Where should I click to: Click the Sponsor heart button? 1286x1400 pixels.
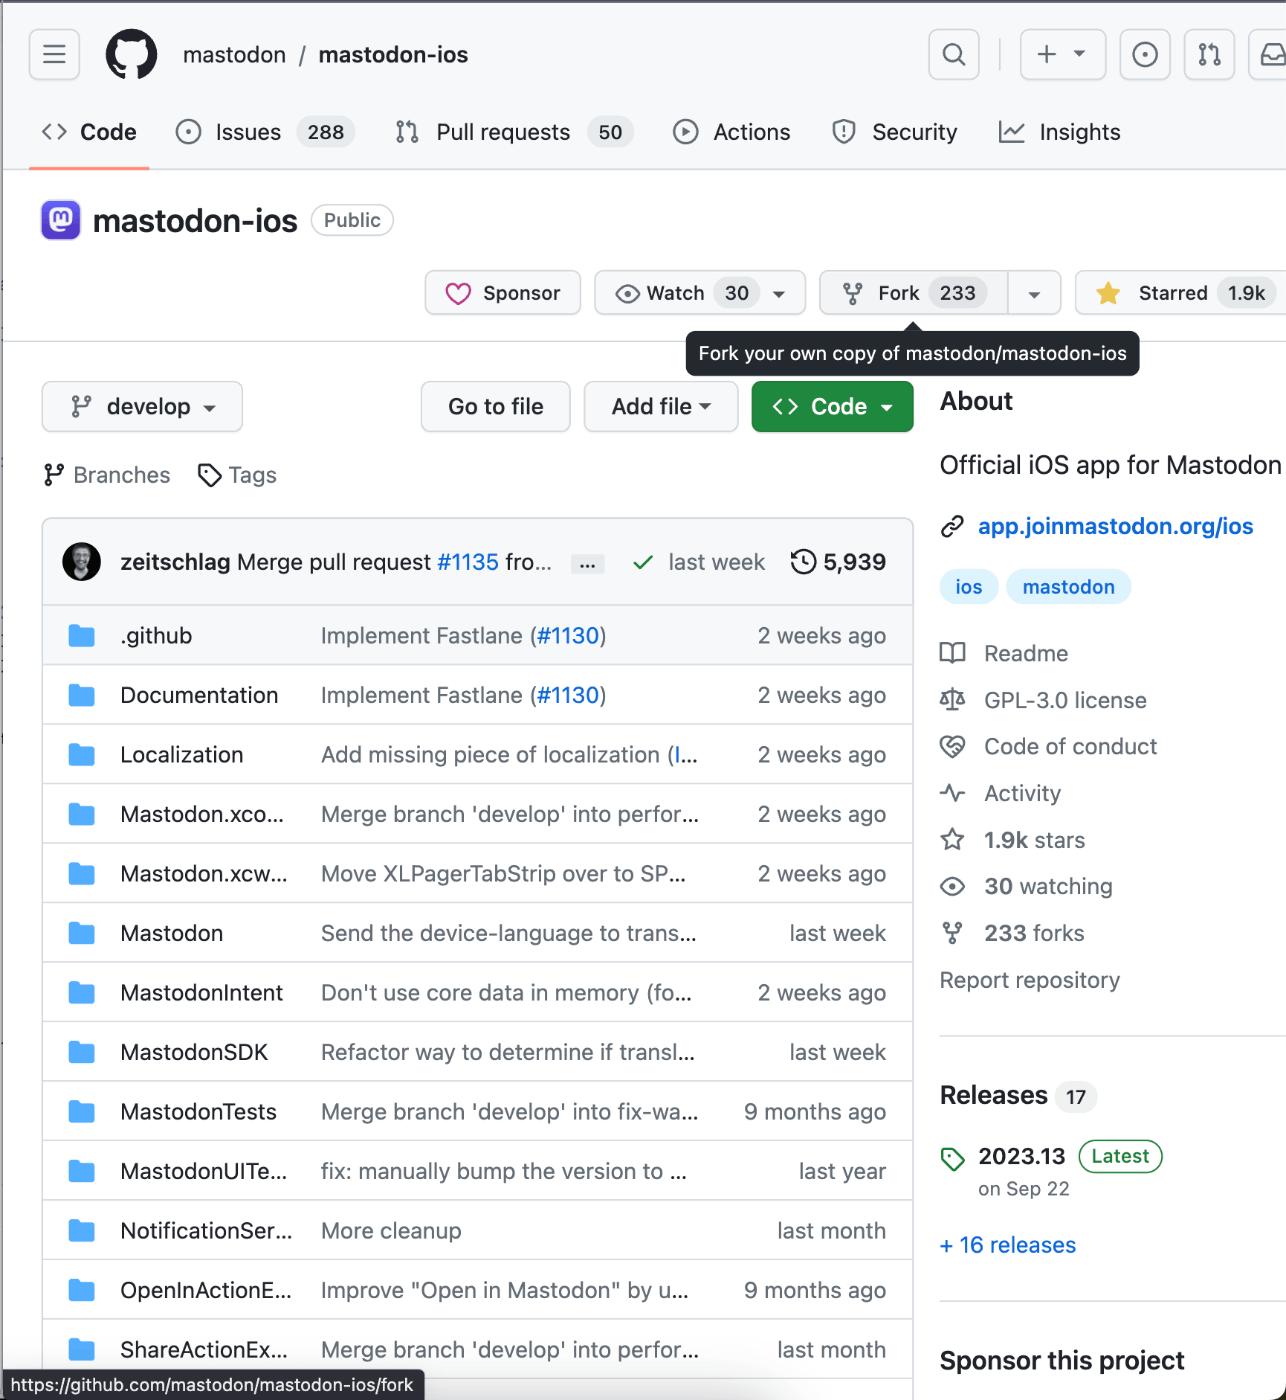click(503, 293)
